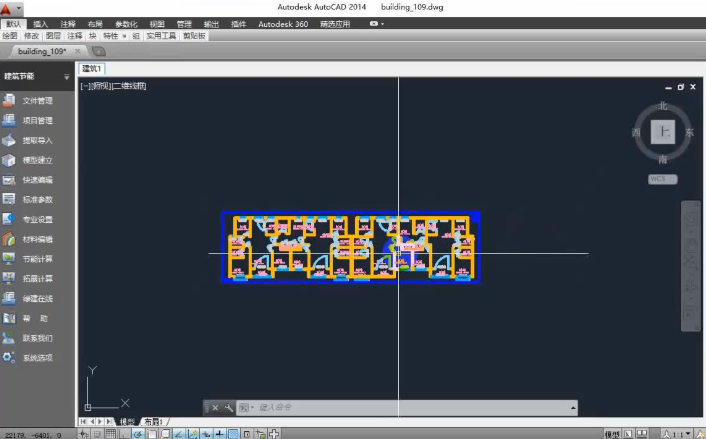
Task: Open the 布局1 layout tab
Action: (154, 422)
